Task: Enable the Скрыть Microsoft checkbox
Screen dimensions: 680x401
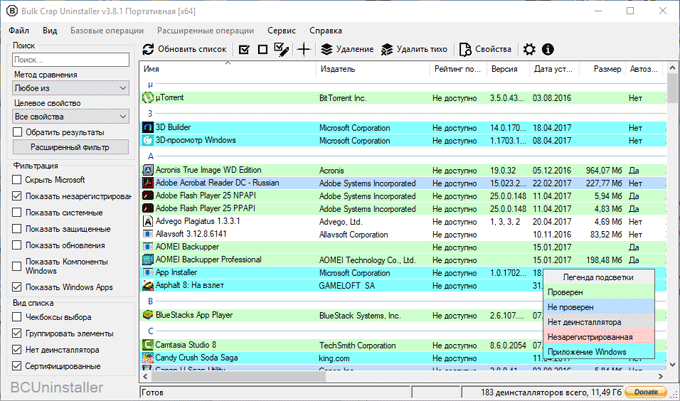Action: tap(18, 179)
